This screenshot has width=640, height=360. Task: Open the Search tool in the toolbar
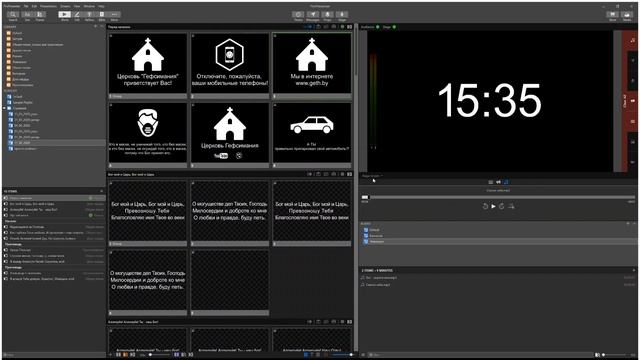tap(13, 16)
